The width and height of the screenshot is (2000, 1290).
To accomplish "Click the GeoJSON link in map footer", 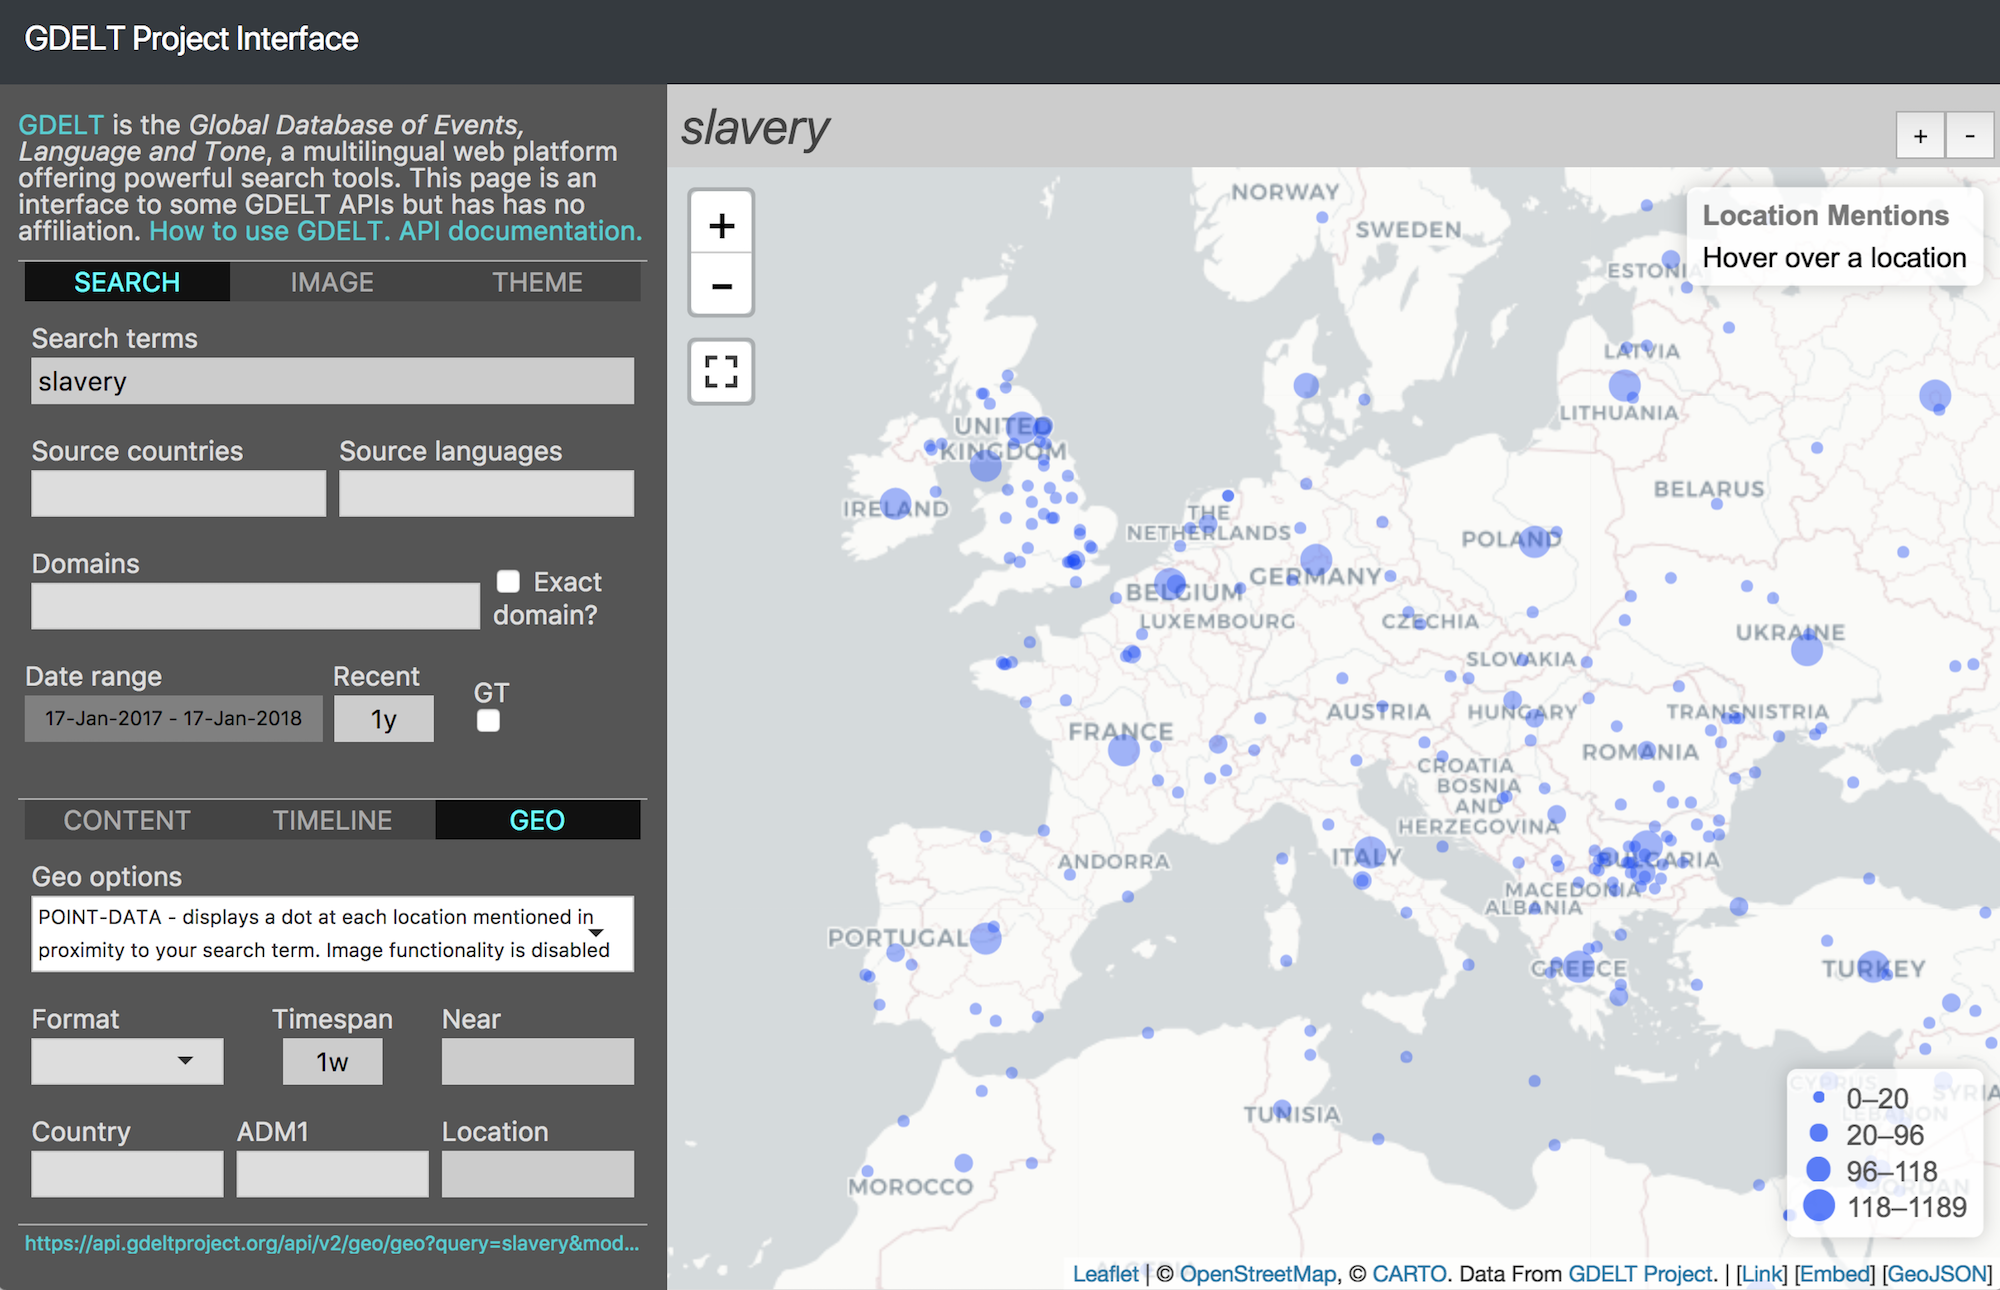I will pyautogui.click(x=1937, y=1274).
